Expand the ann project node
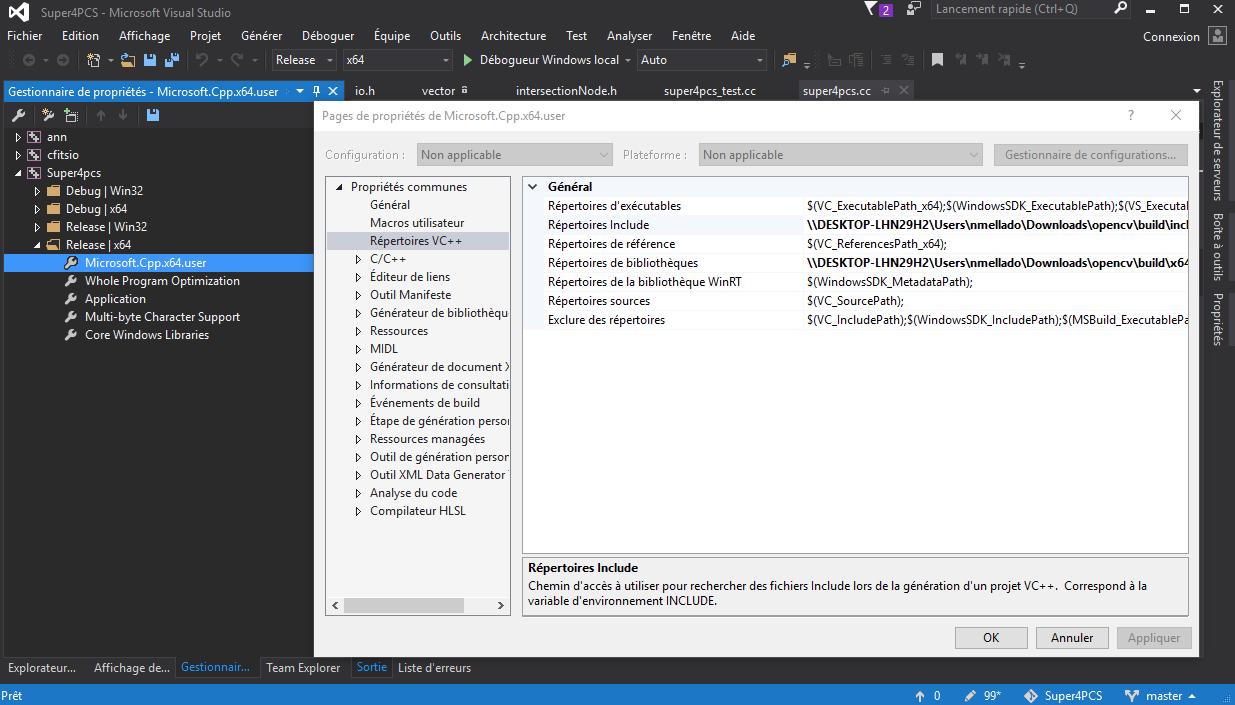The width and height of the screenshot is (1235, 705). tap(18, 137)
